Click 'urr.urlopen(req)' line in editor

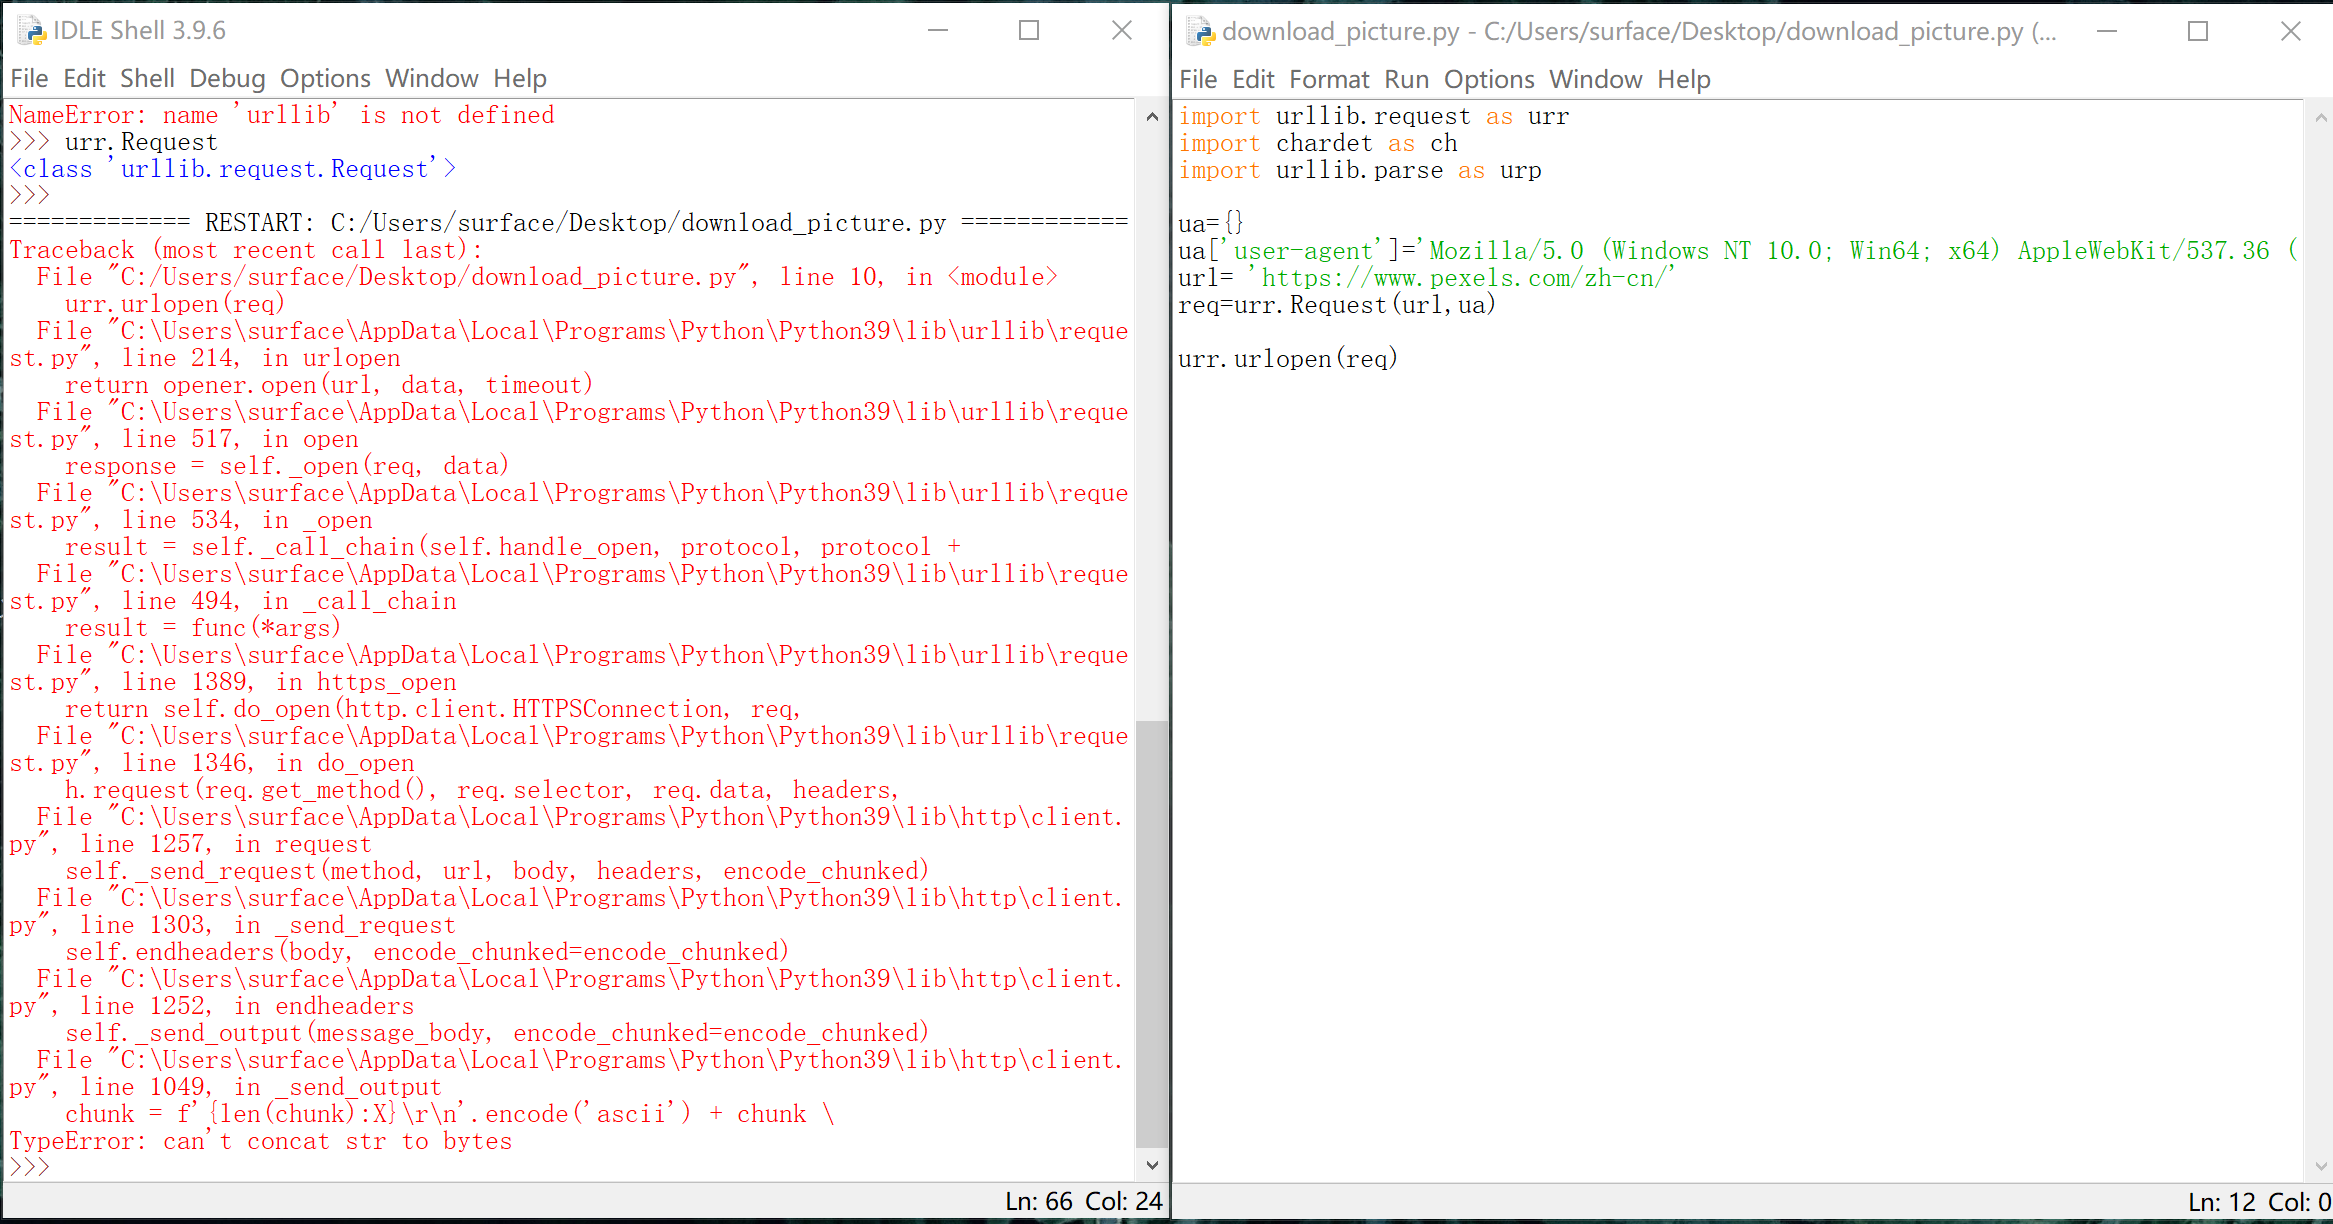pyautogui.click(x=1288, y=359)
